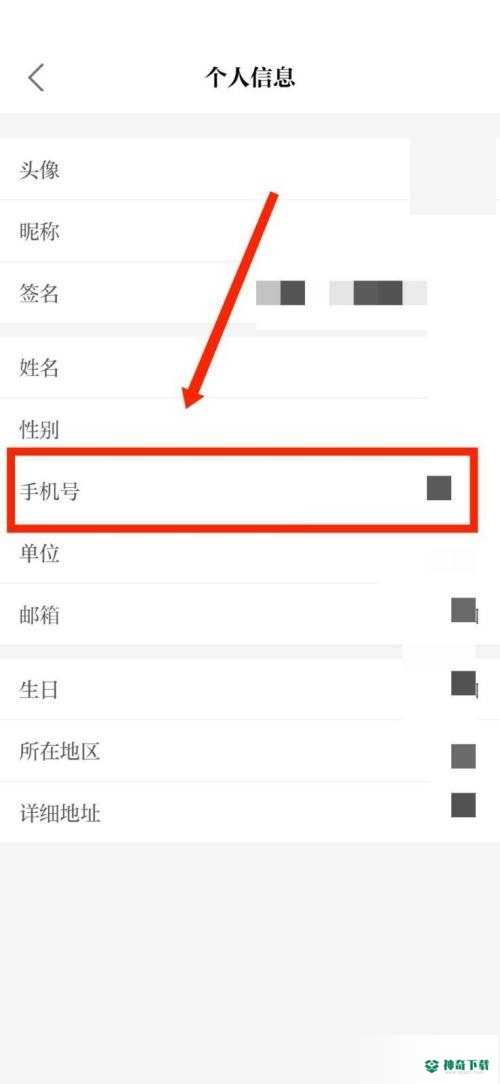Viewport: 500px width, 1084px height.
Task: Click the gray block in 详细地址 row
Action: (x=463, y=805)
